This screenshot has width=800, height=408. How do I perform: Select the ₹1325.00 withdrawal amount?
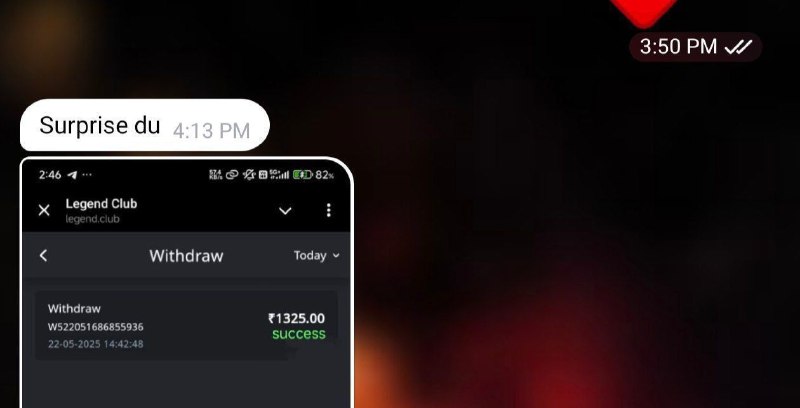pyautogui.click(x=296, y=318)
